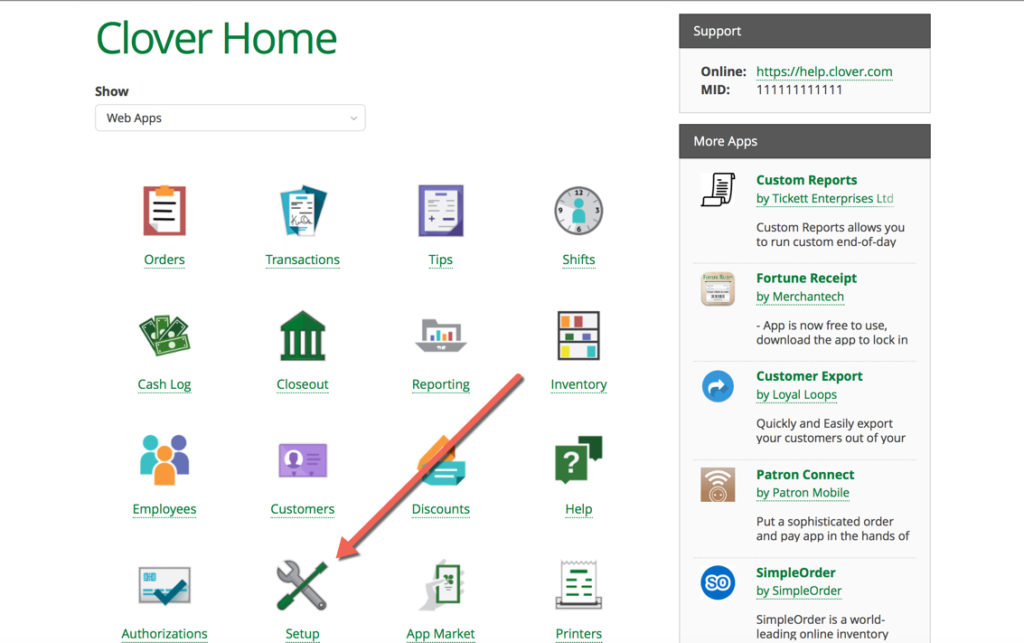Open the Customers ID card icon
The image size is (1024, 643).
[302, 460]
